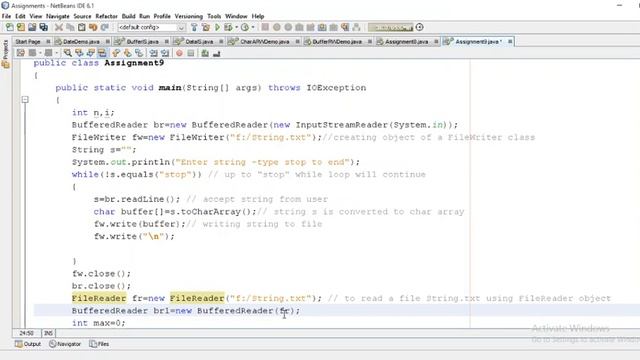Viewport: 640px width, 360px height.
Task: Click the New File toolbar icon
Action: [9, 27]
